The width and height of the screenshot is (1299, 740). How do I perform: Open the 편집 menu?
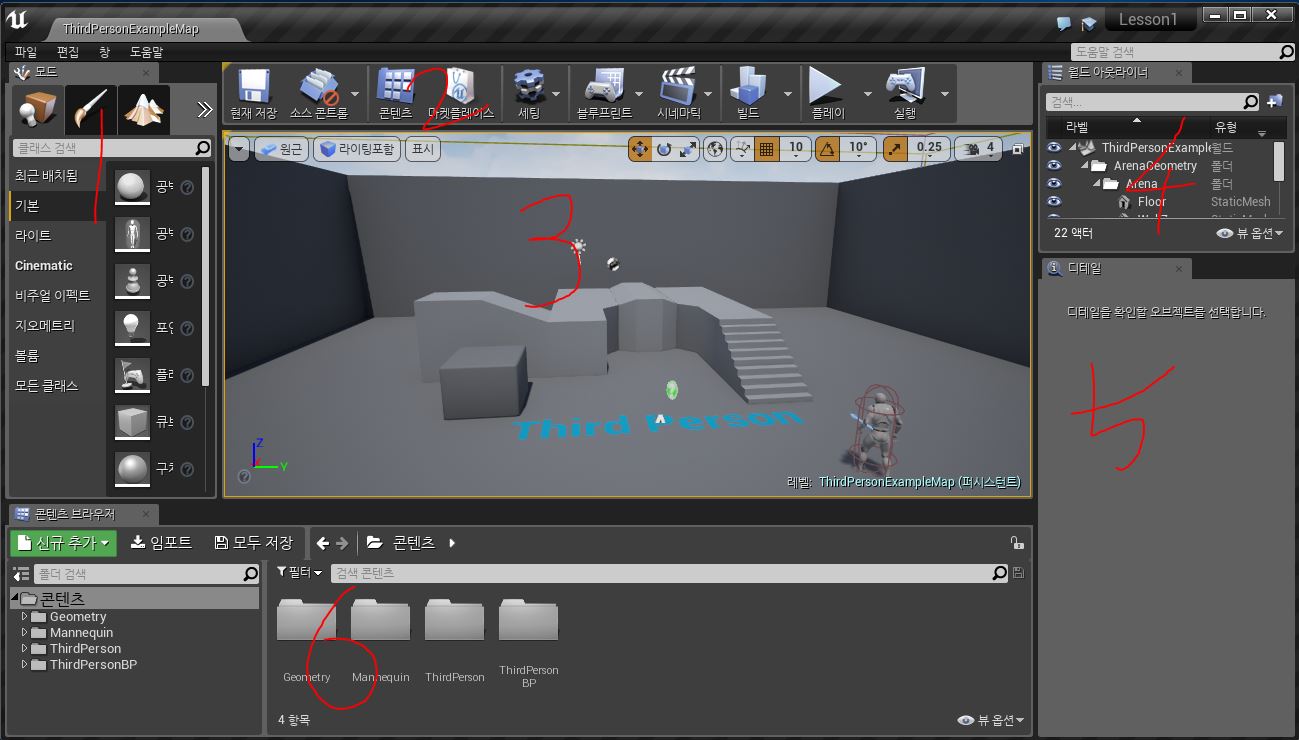(x=68, y=52)
